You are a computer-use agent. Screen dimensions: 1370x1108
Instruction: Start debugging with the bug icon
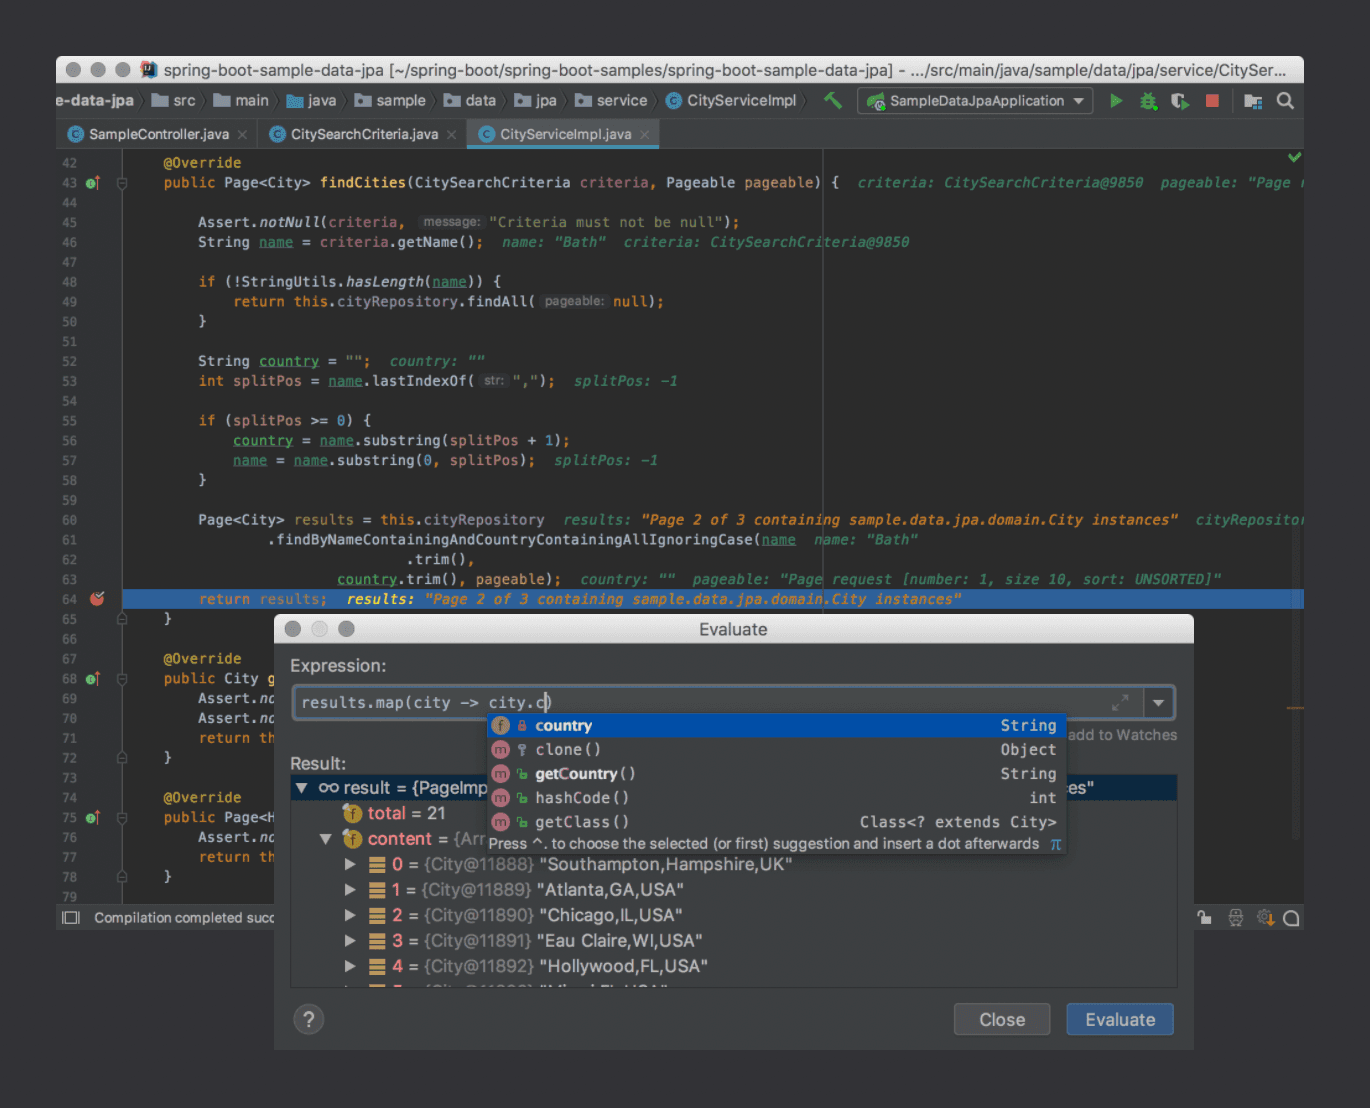pyautogui.click(x=1148, y=101)
